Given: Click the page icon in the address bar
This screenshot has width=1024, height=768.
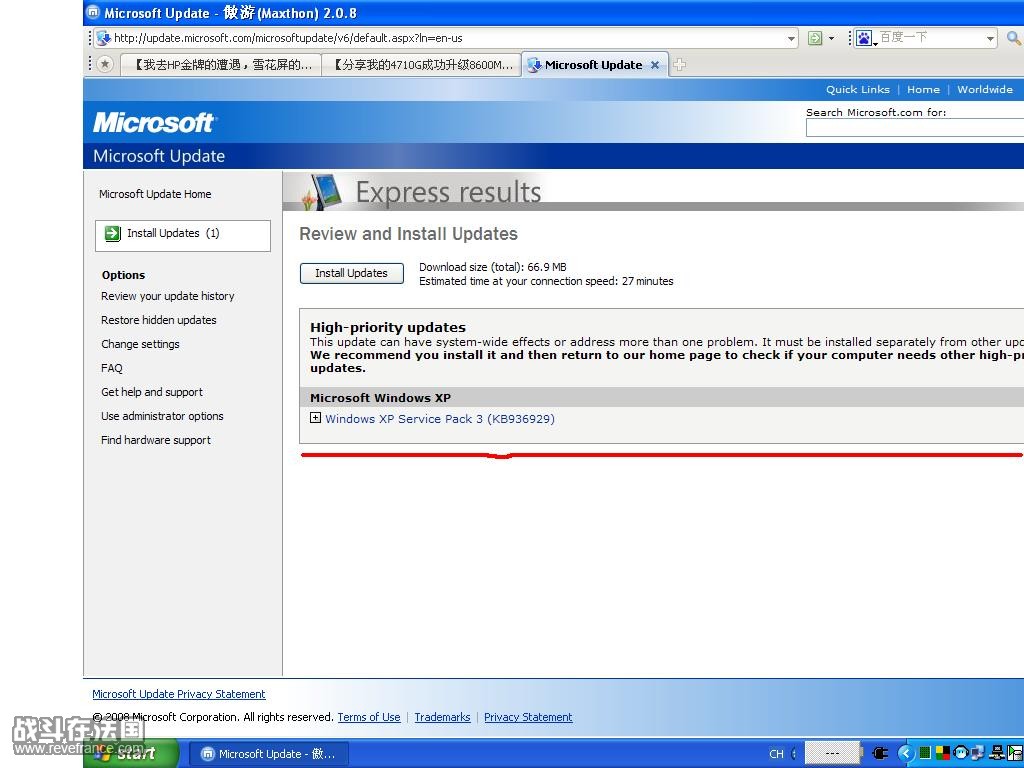Looking at the screenshot, I should [103, 38].
